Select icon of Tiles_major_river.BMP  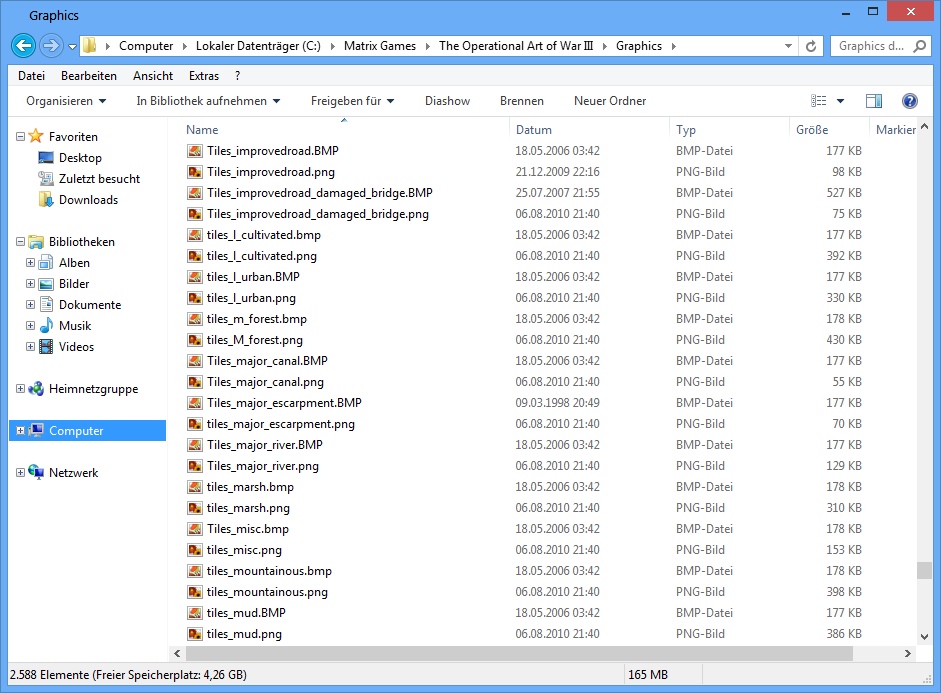pyautogui.click(x=194, y=445)
